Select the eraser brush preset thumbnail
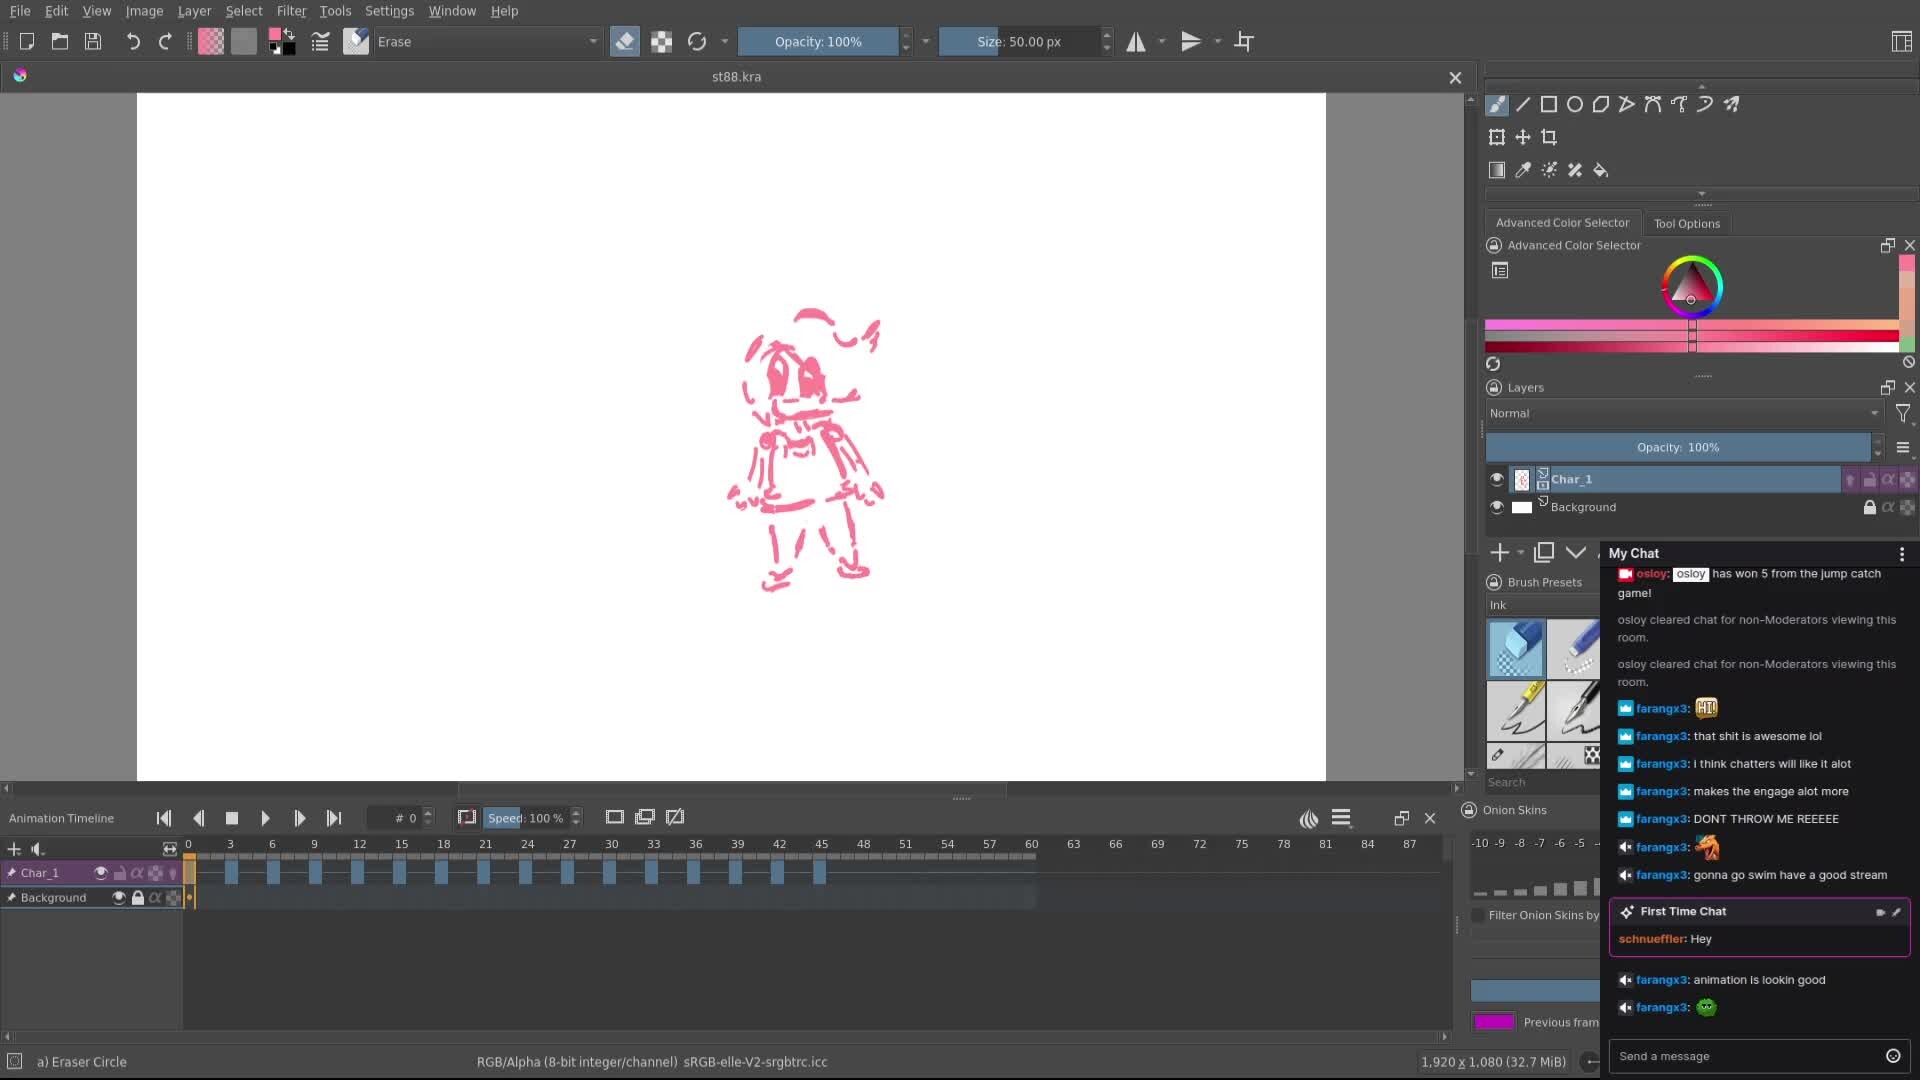Image resolution: width=1920 pixels, height=1080 pixels. point(1516,648)
